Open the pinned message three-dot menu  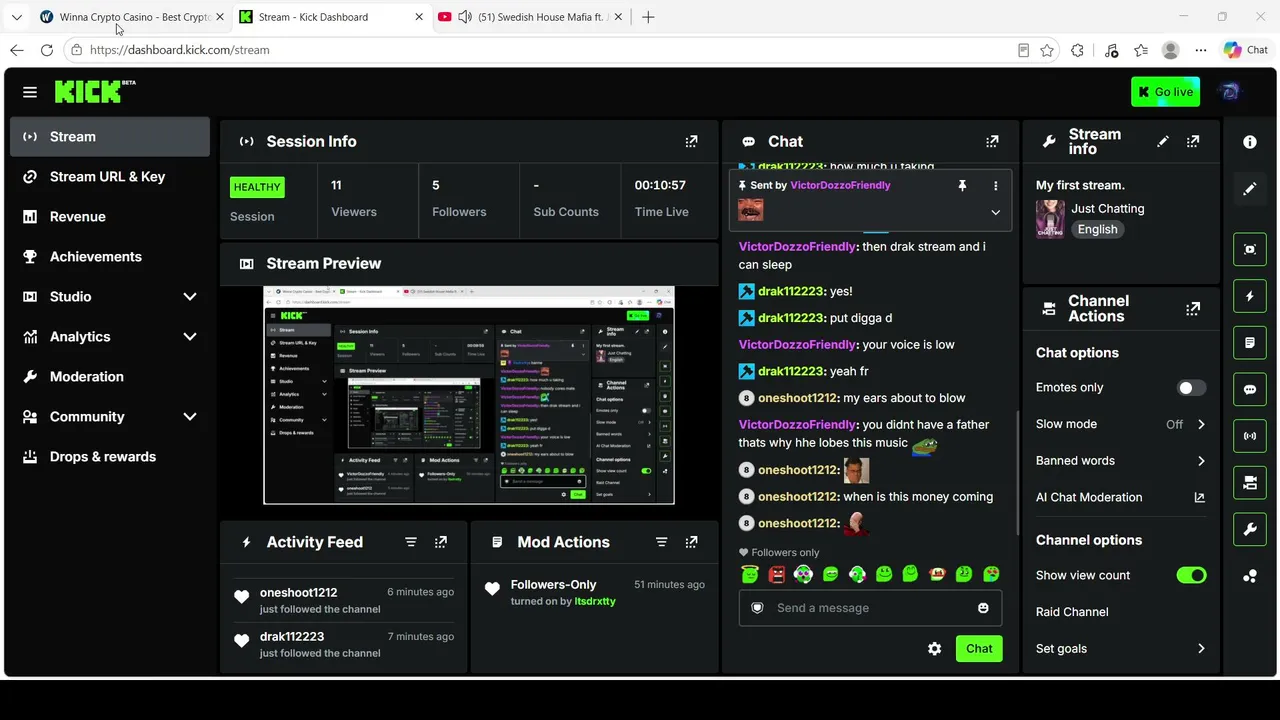995,186
